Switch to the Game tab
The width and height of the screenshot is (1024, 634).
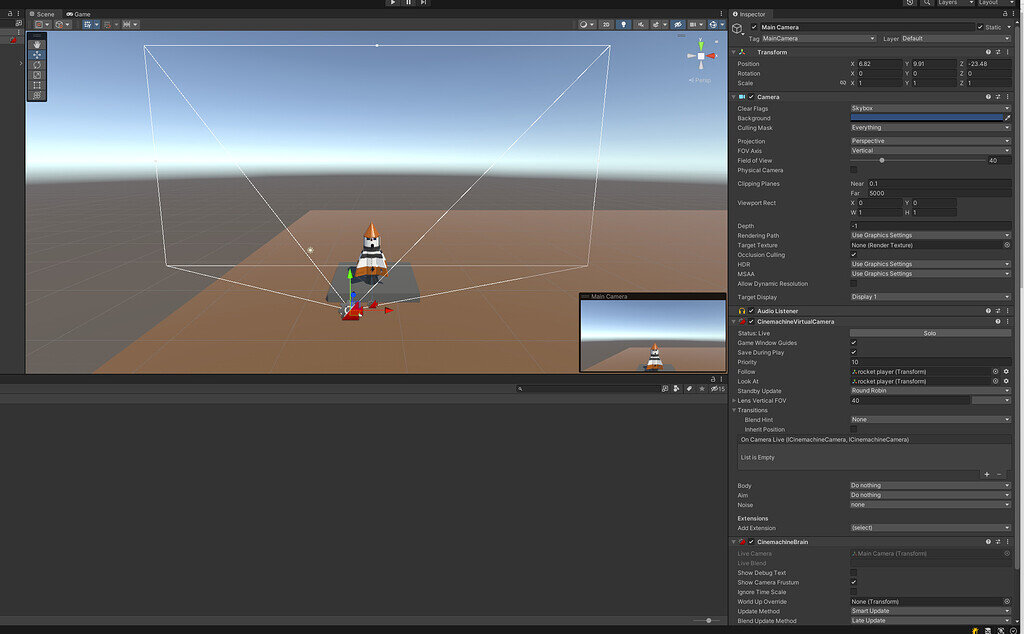[x=80, y=14]
